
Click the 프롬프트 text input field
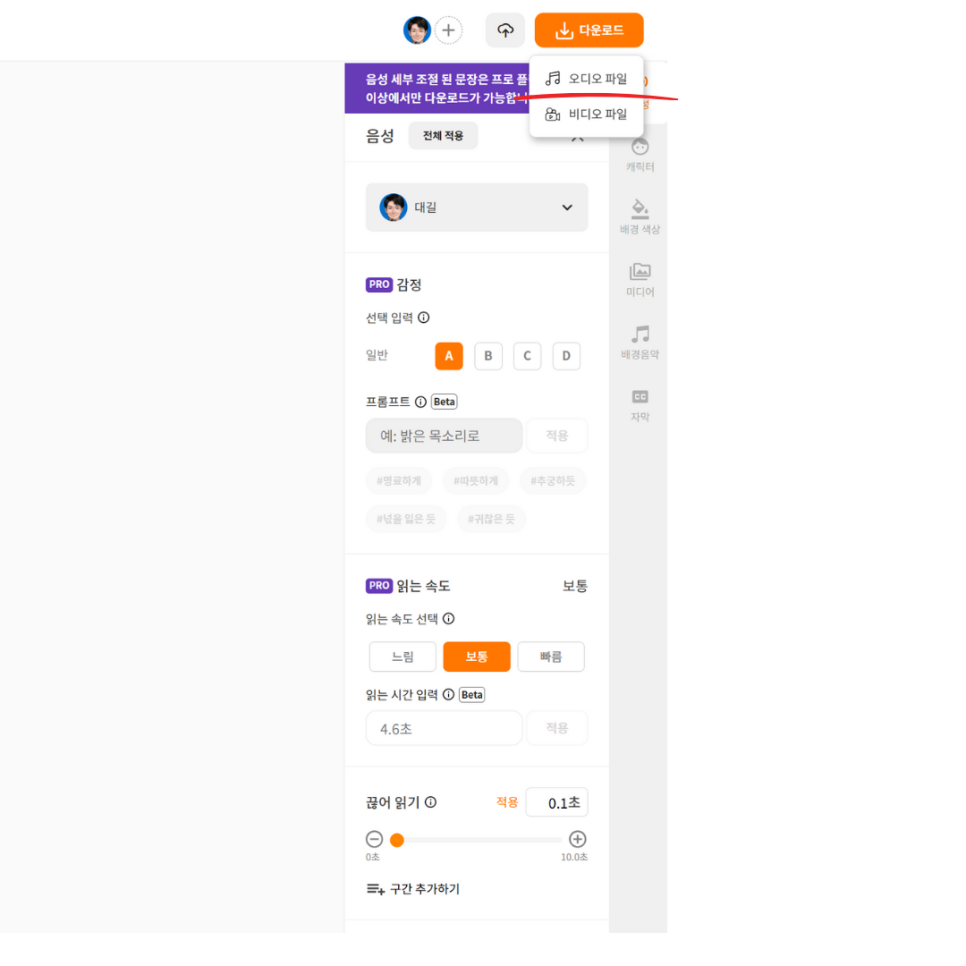(444, 436)
